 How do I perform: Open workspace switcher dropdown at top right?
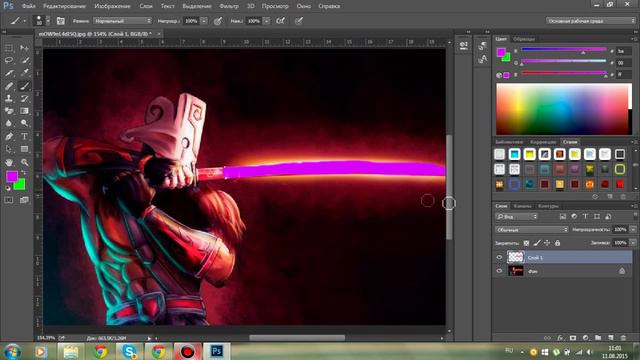coord(591,21)
